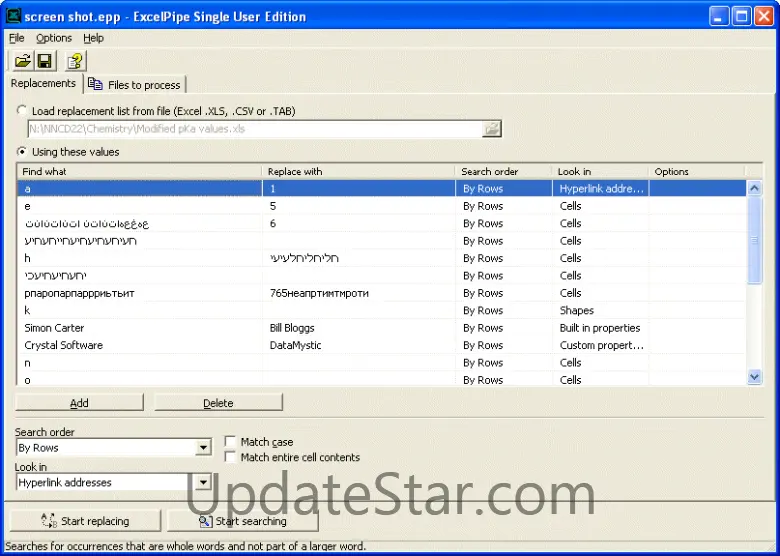This screenshot has width=780, height=556.
Task: Open the Help menu
Action: pos(93,38)
